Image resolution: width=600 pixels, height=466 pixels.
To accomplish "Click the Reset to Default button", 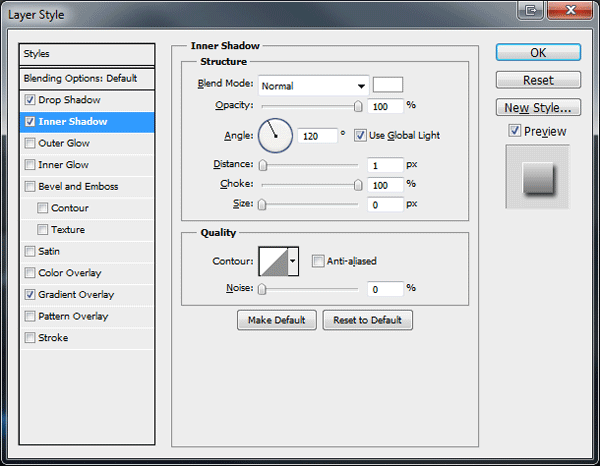I will (x=367, y=320).
